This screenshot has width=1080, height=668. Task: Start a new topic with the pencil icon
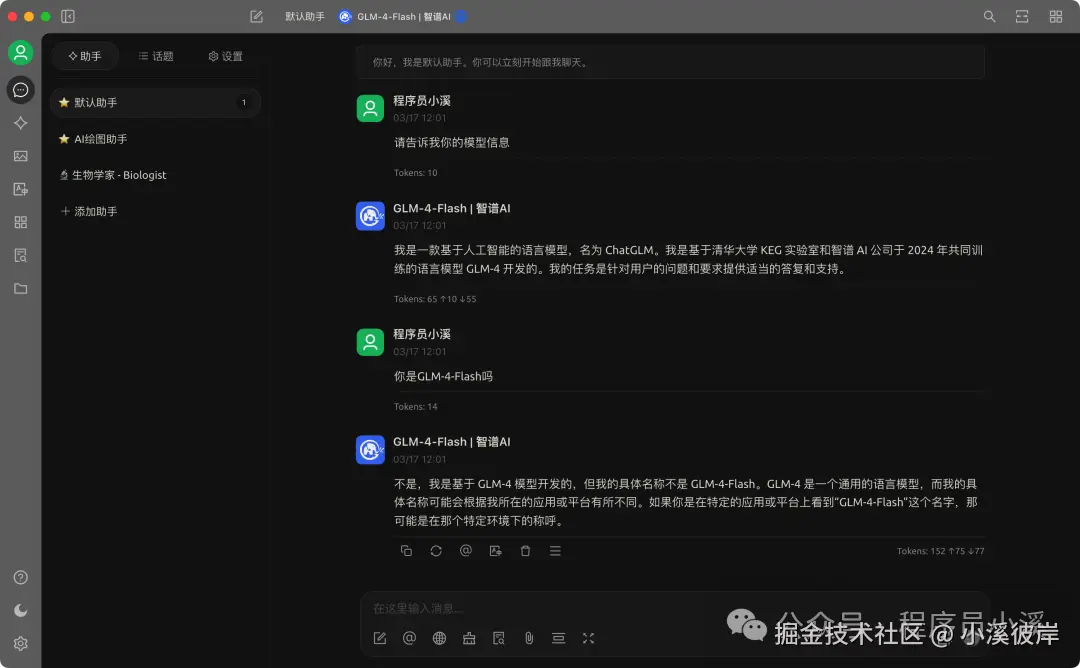(379, 638)
